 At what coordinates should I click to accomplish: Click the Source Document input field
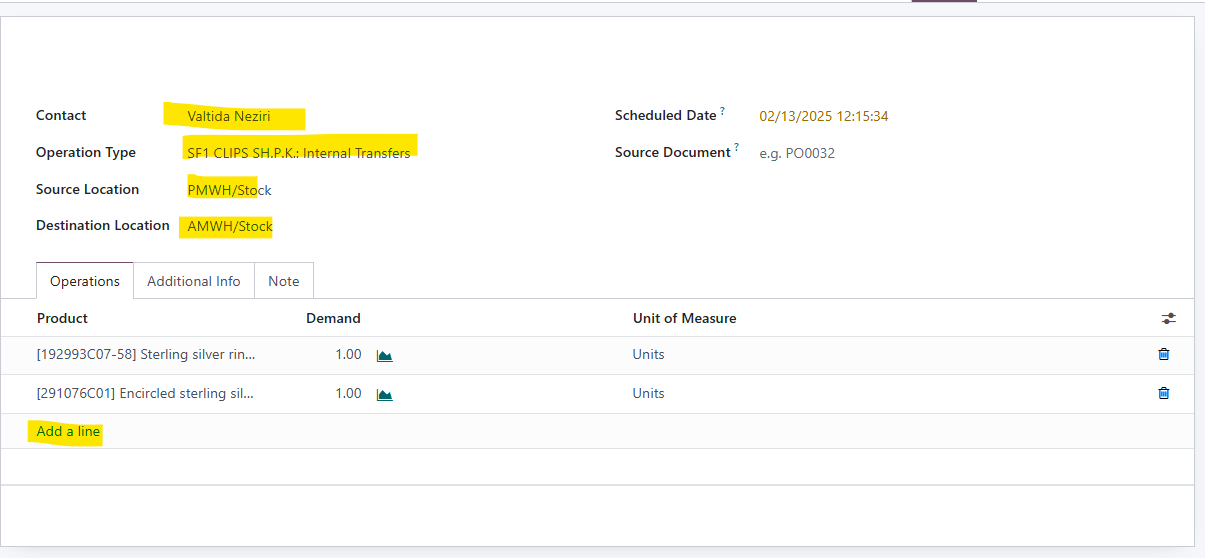850,153
